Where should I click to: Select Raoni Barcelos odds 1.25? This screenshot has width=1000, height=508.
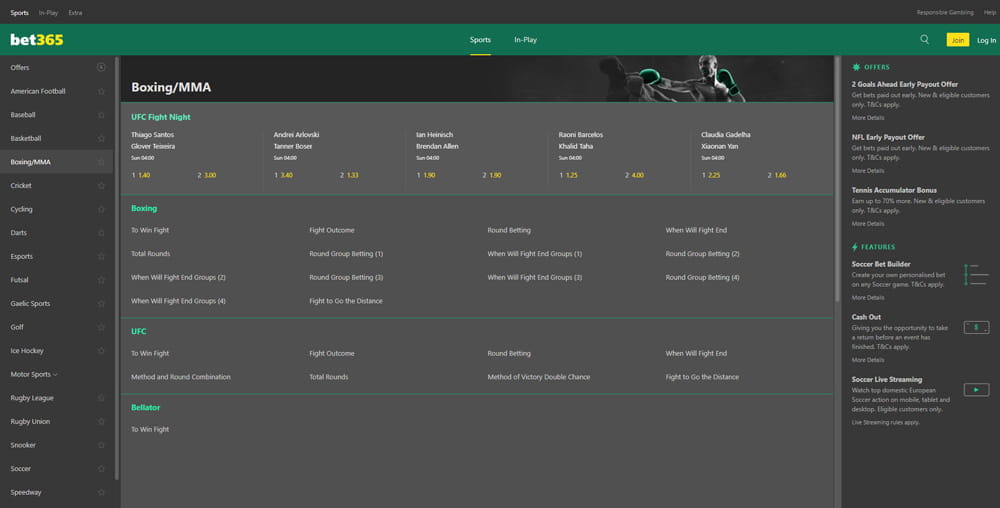tap(568, 175)
